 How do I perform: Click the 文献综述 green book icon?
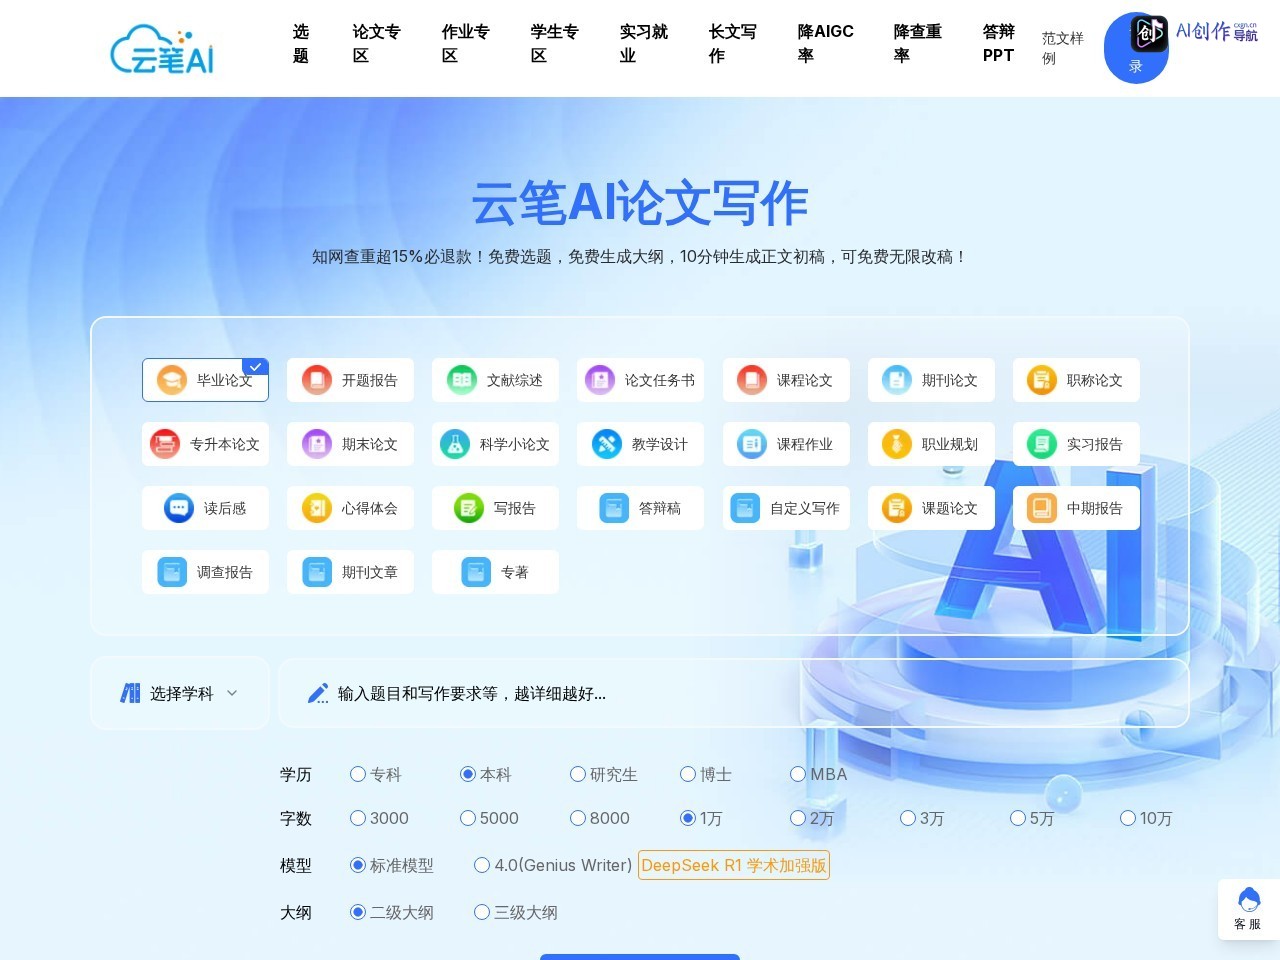coord(462,380)
